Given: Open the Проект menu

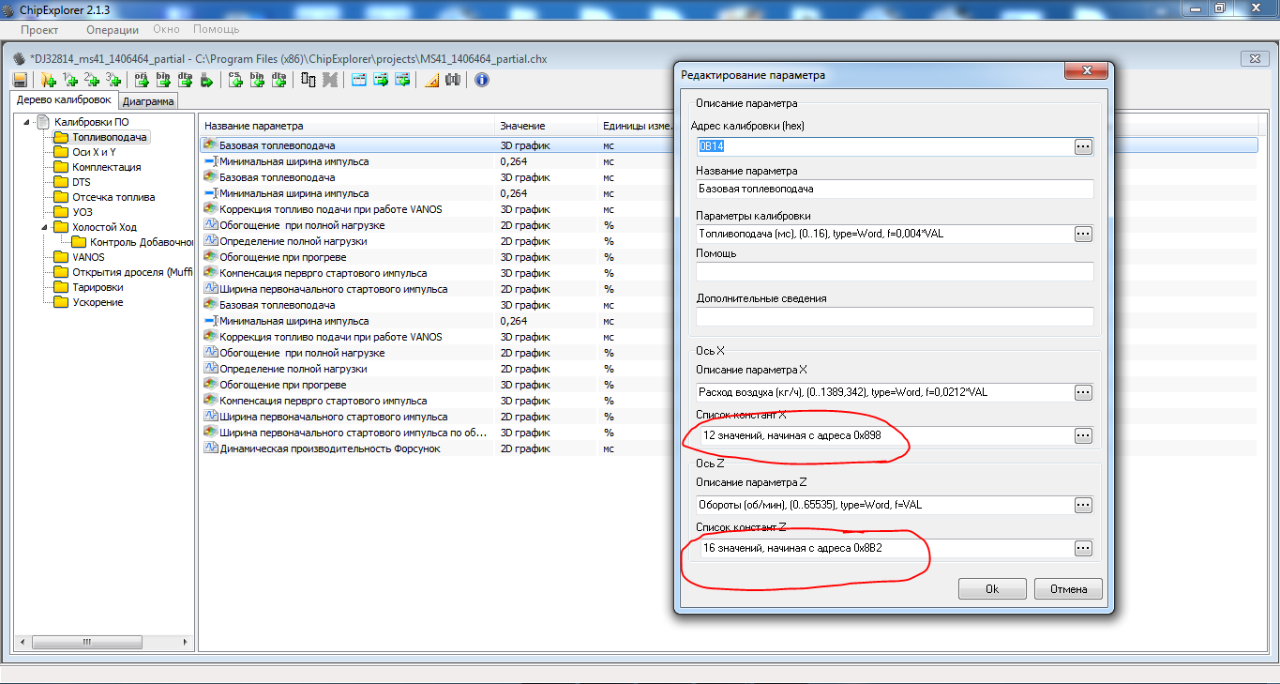Looking at the screenshot, I should (40, 30).
